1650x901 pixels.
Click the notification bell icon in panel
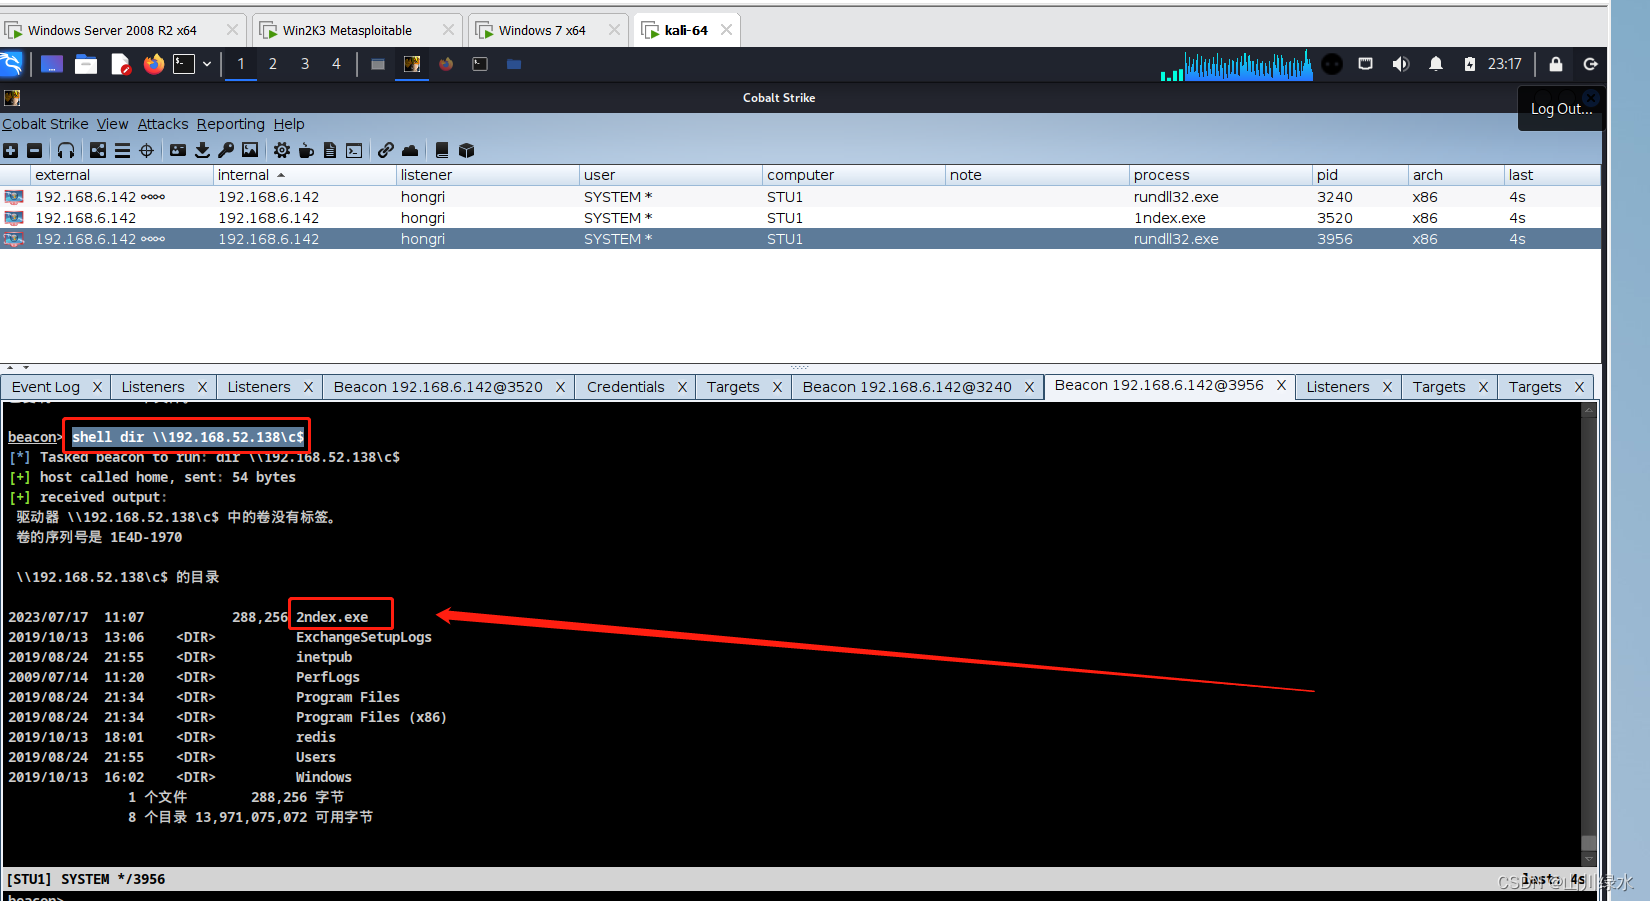coord(1435,64)
